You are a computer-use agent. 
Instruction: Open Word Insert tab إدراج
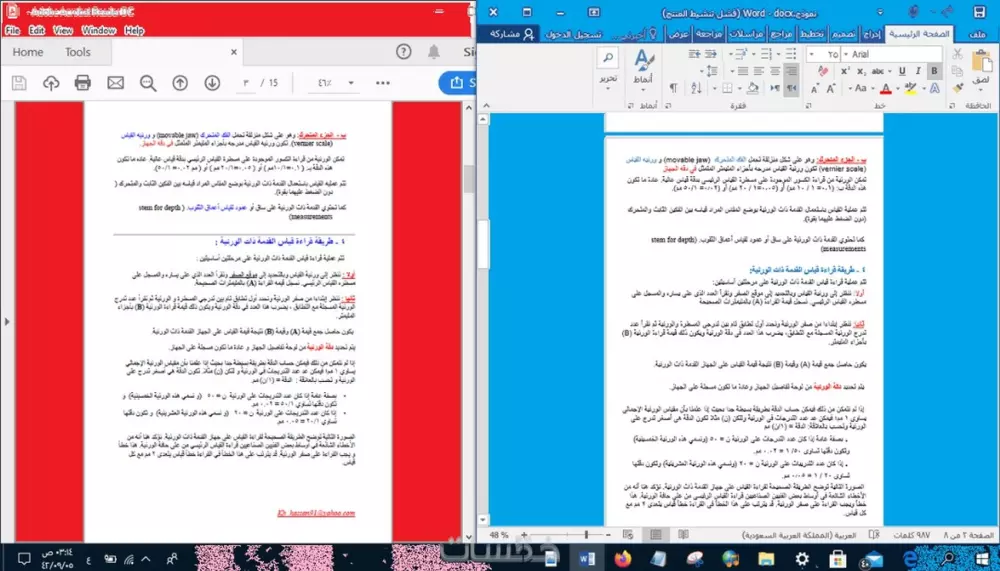(872, 34)
